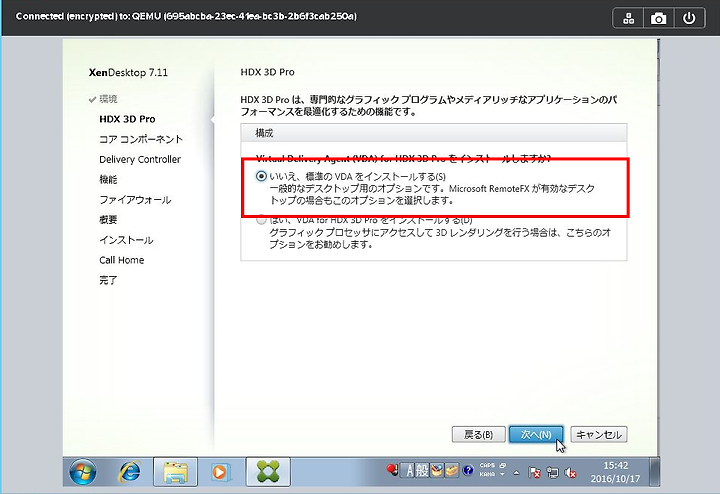Select the 環境 step in sidebar
This screenshot has height=494, width=720.
[108, 99]
